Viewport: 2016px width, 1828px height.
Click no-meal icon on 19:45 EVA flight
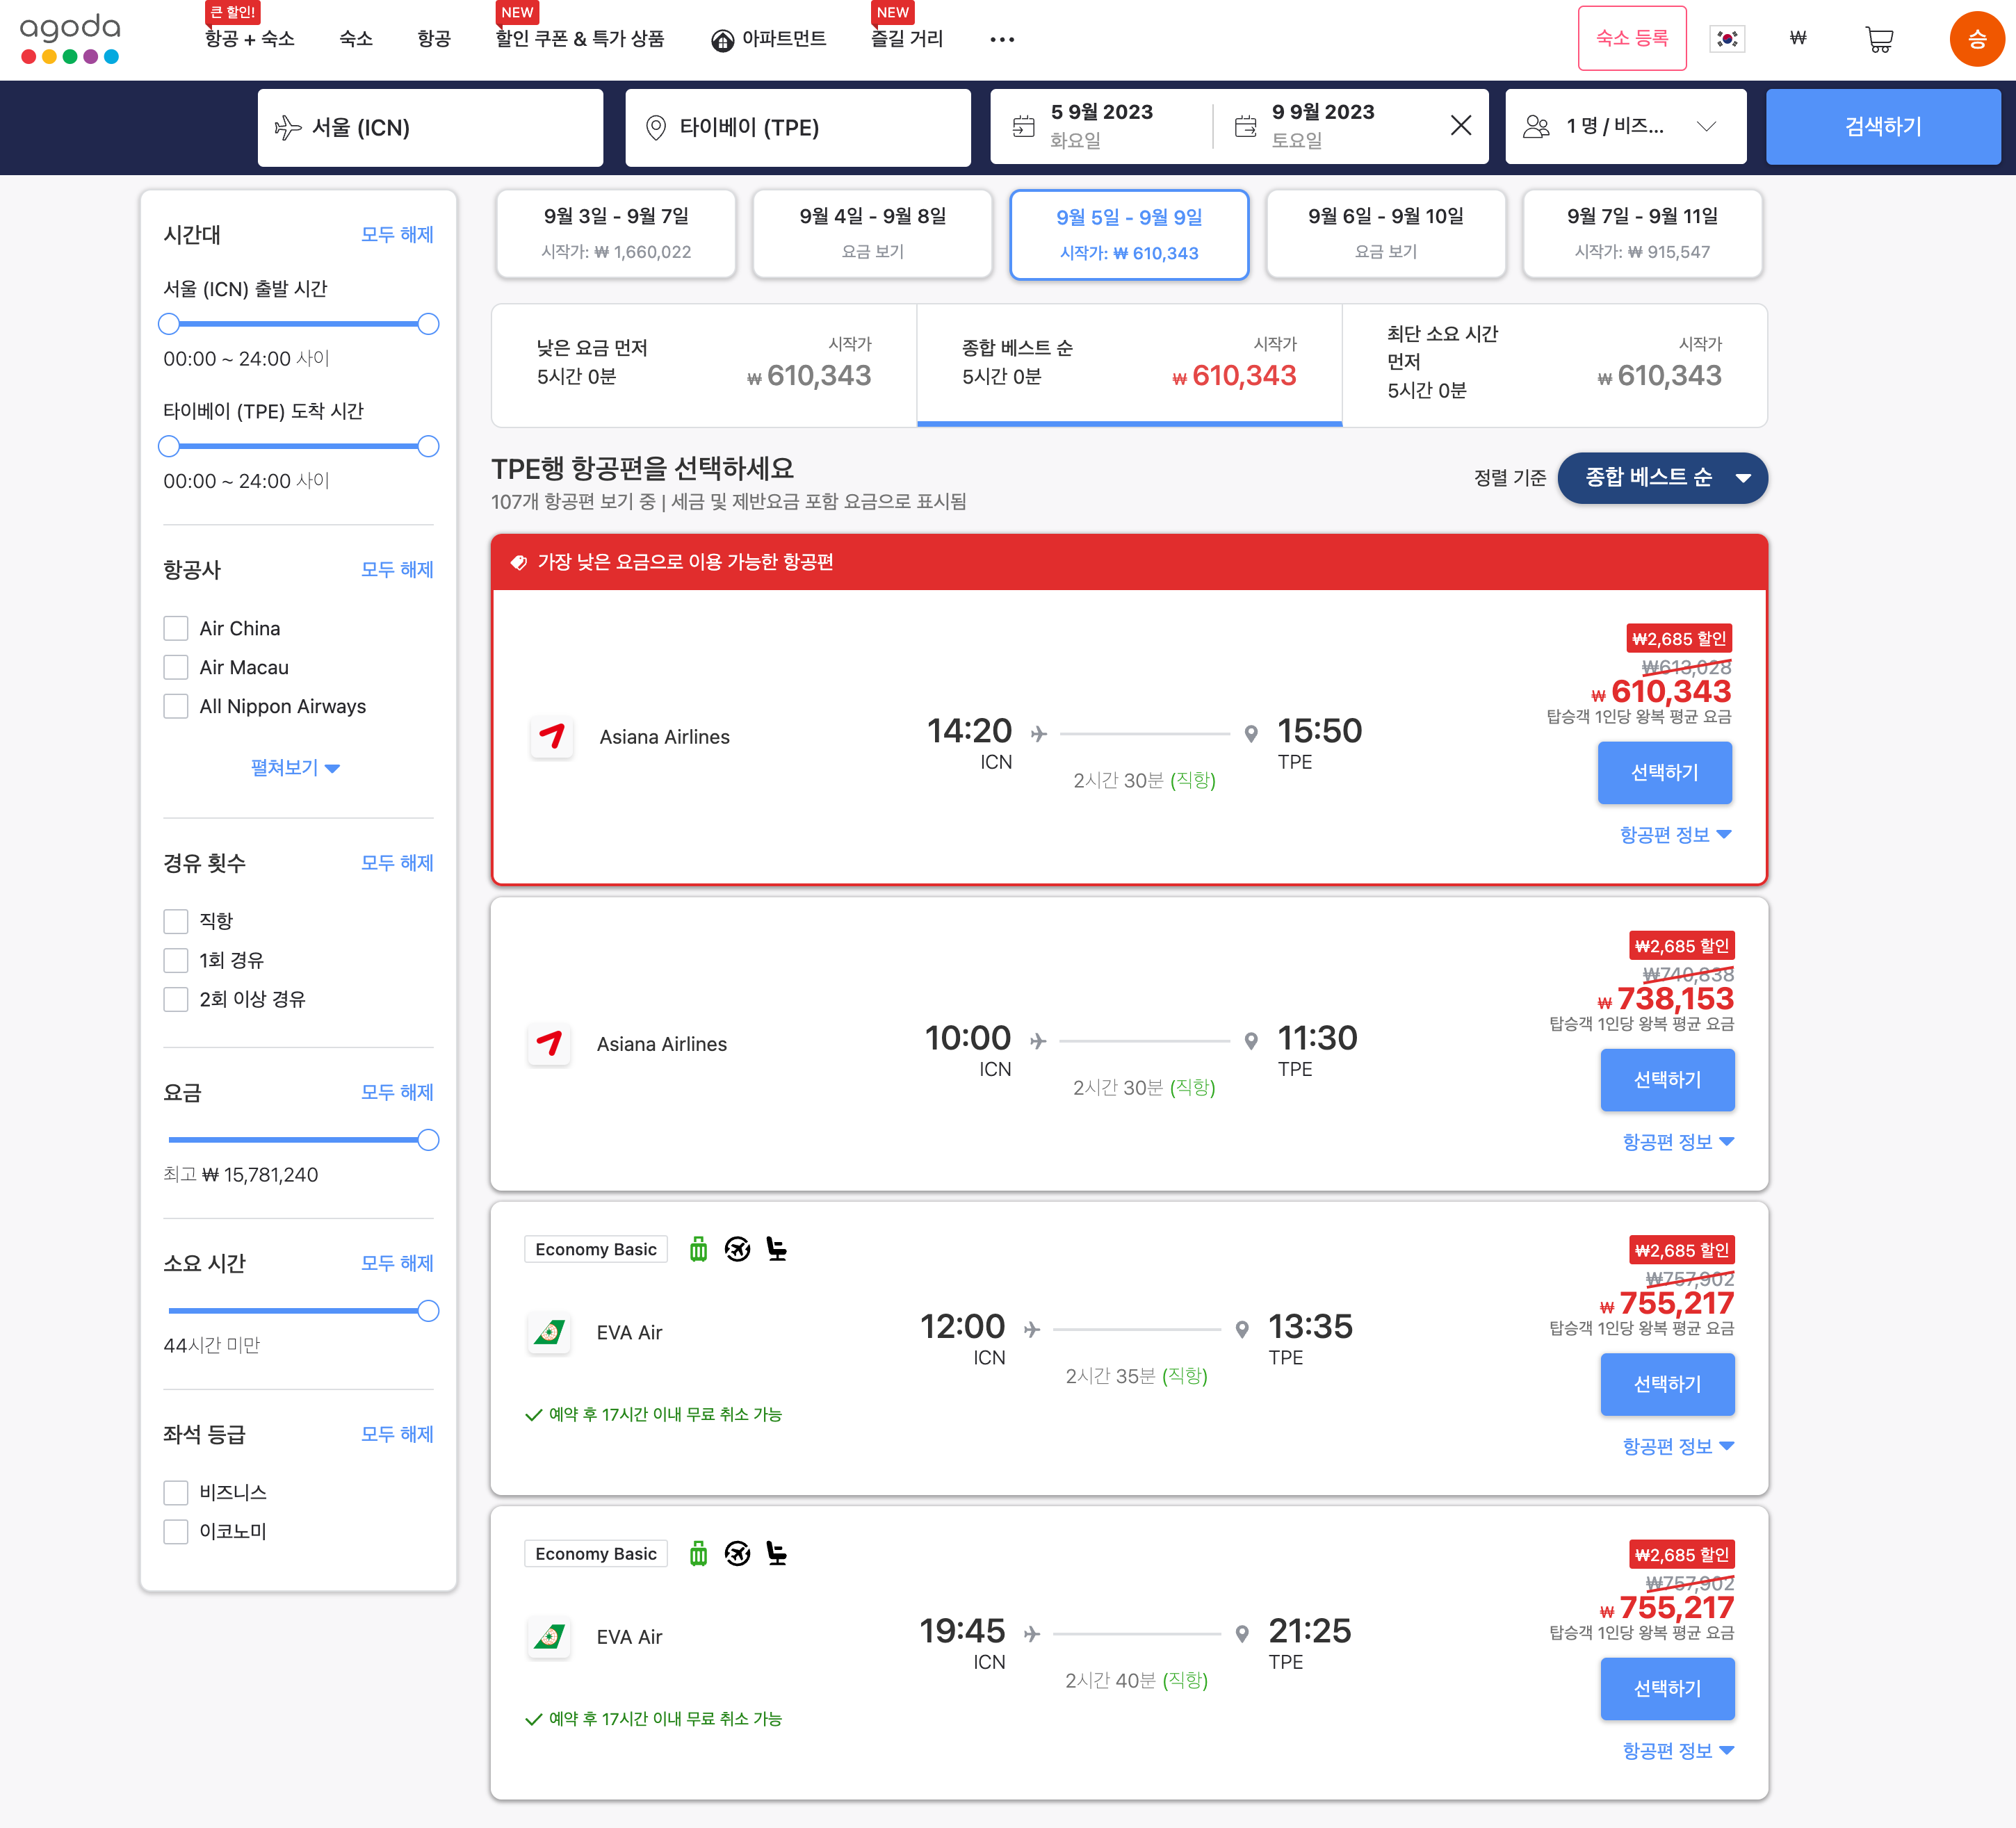[737, 1553]
